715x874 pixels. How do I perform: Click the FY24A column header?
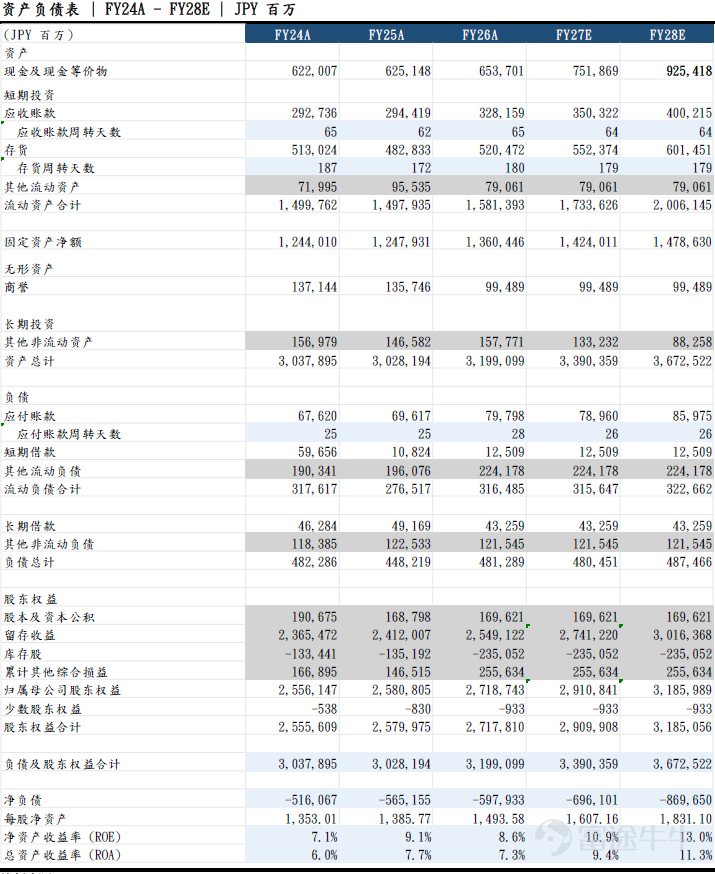tap(292, 35)
